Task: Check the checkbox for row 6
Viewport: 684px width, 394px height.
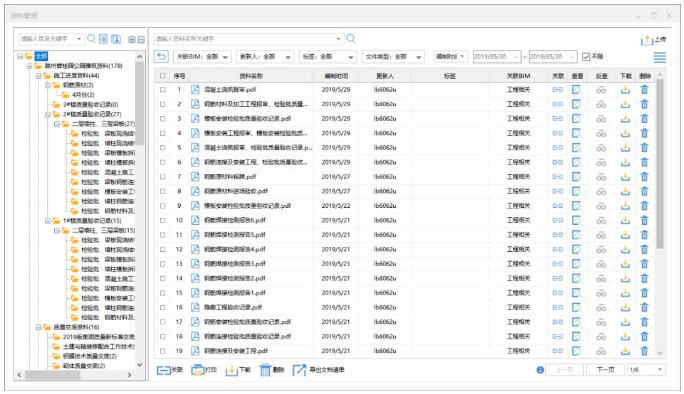Action: [163, 162]
